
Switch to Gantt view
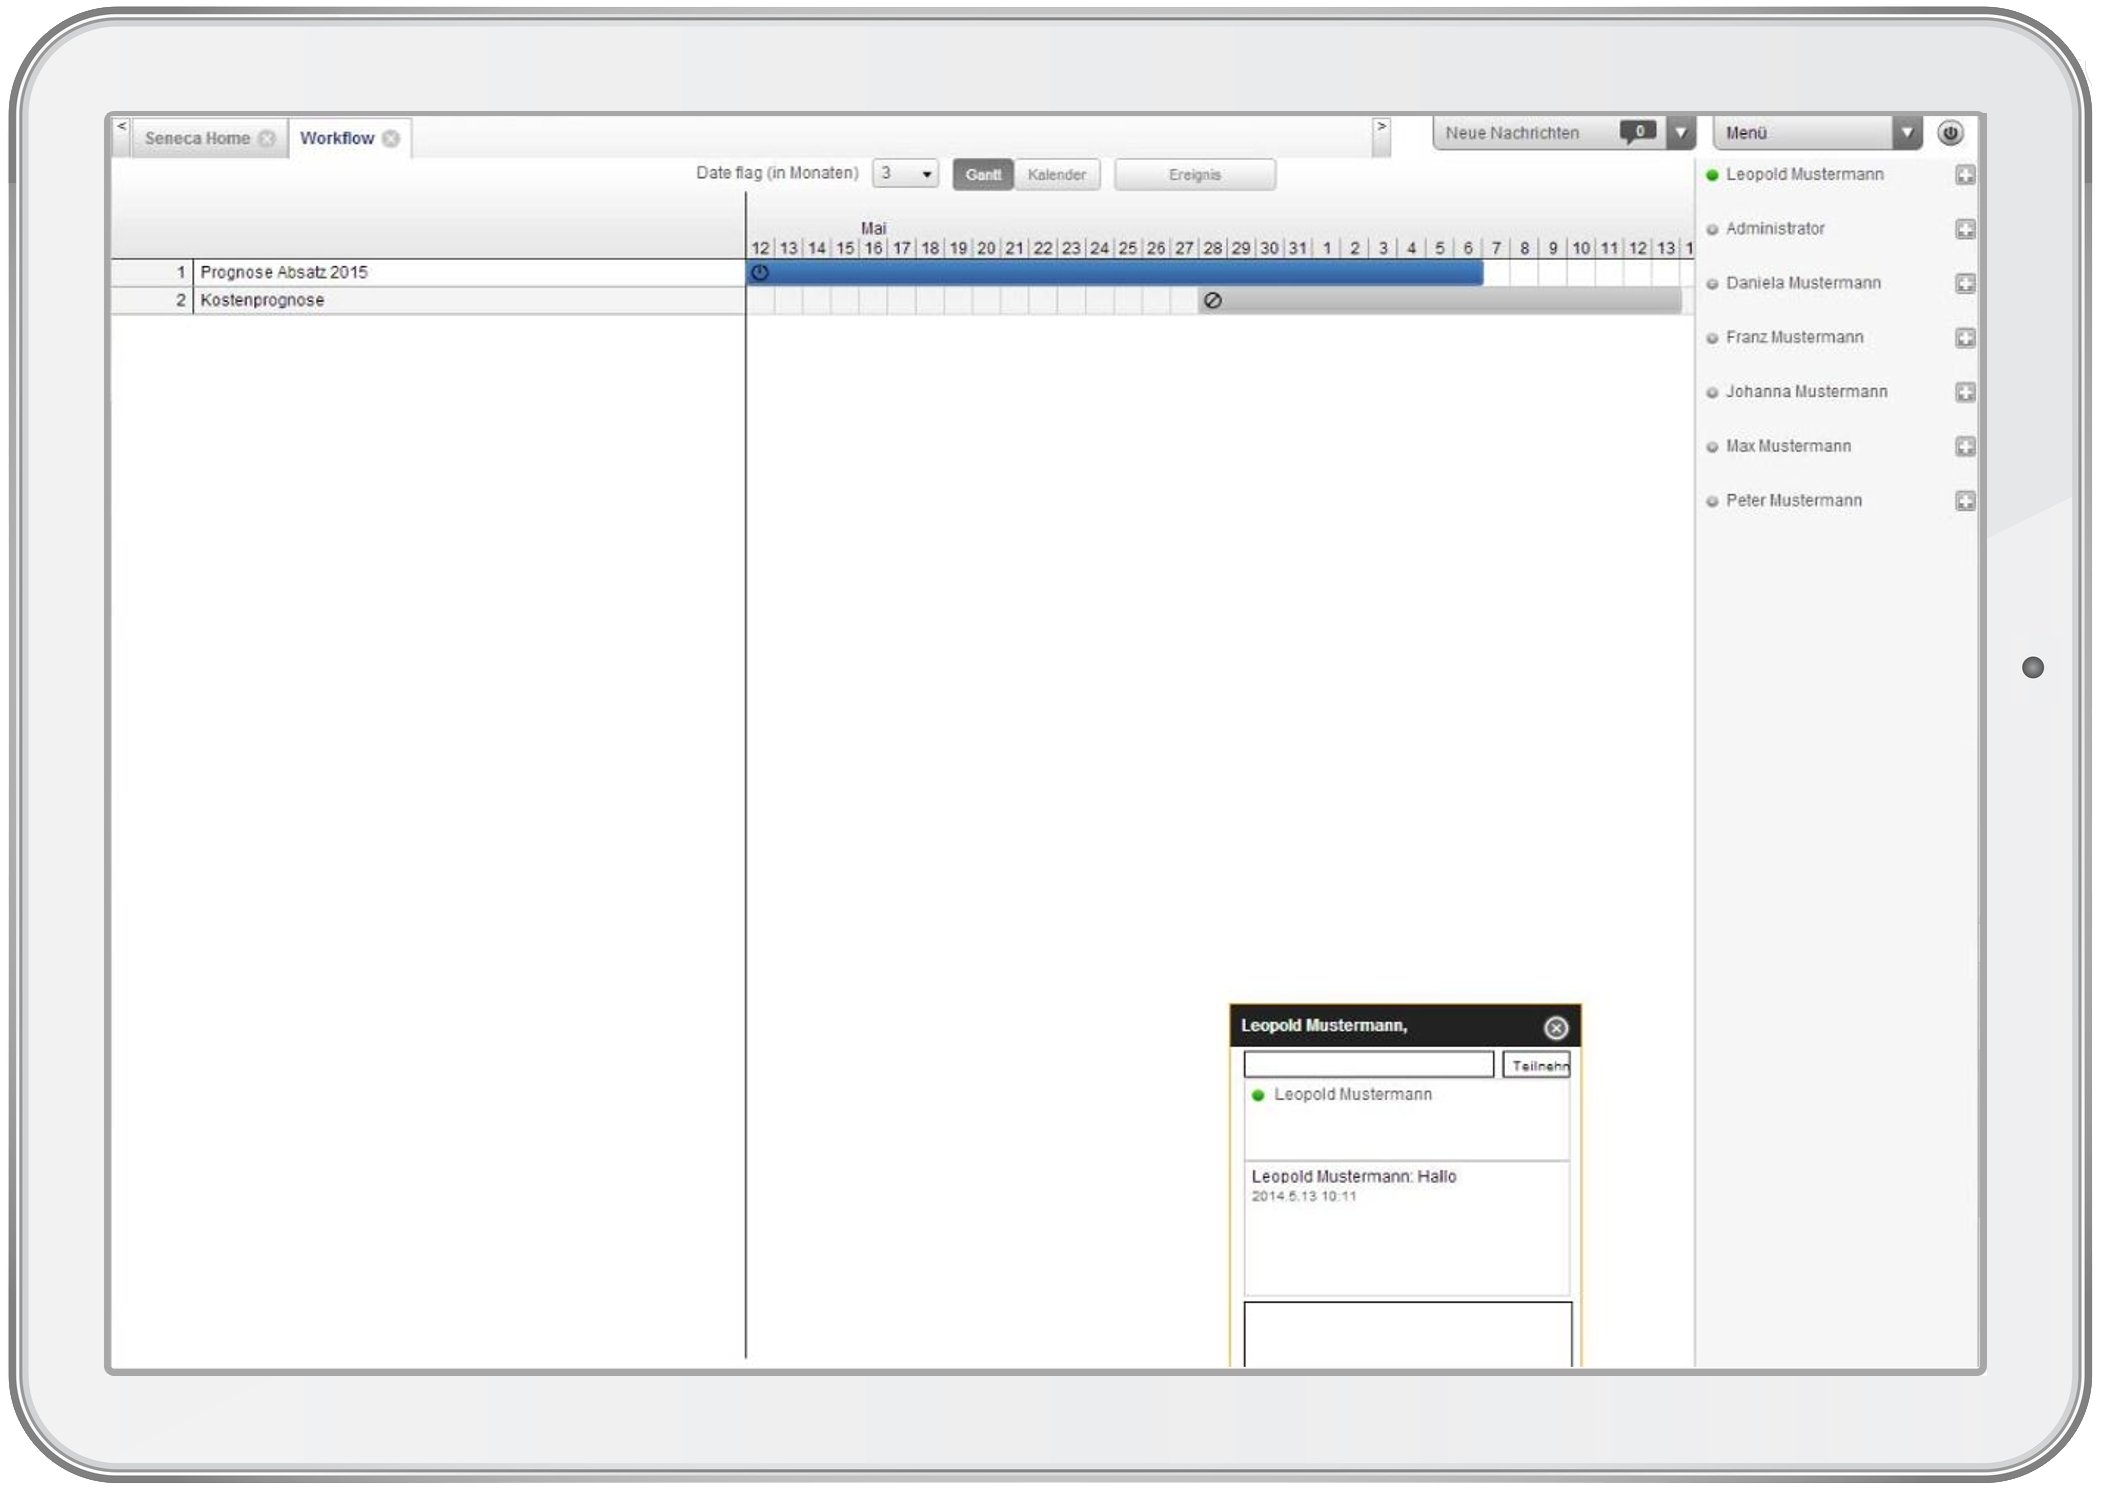click(x=982, y=175)
